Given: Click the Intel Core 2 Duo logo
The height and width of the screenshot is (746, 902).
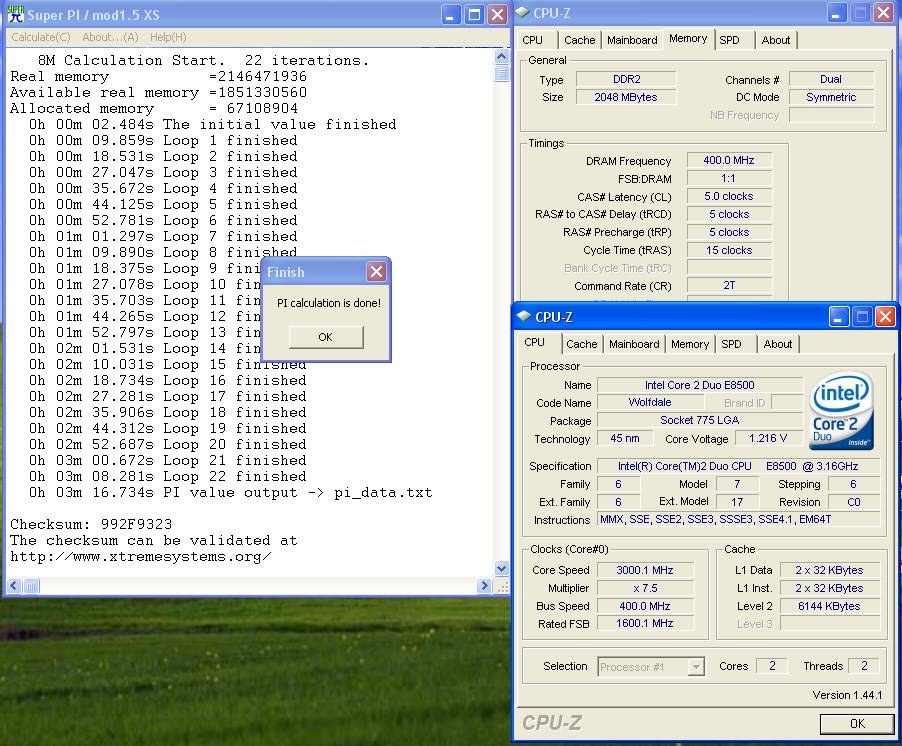Looking at the screenshot, I should click(x=842, y=410).
